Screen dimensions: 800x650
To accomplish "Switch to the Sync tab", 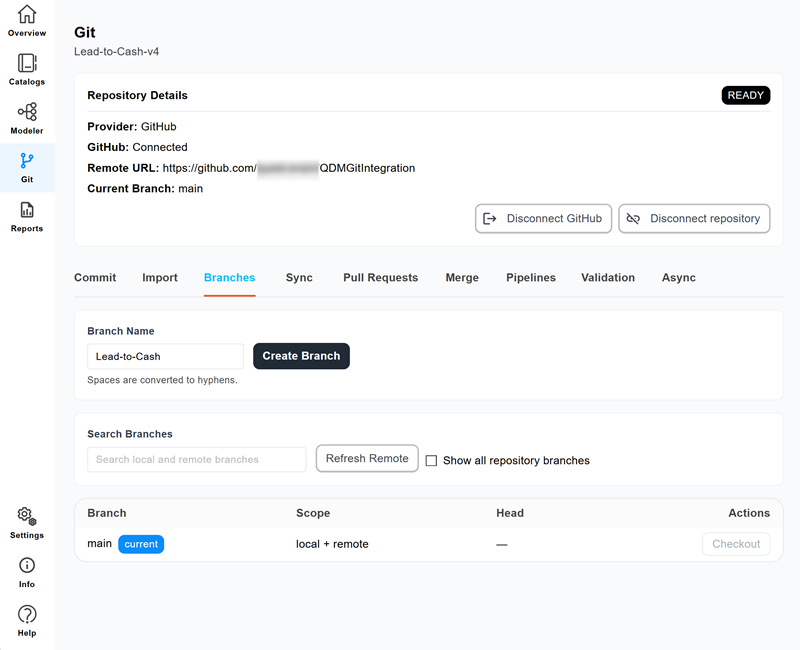I will click(299, 278).
